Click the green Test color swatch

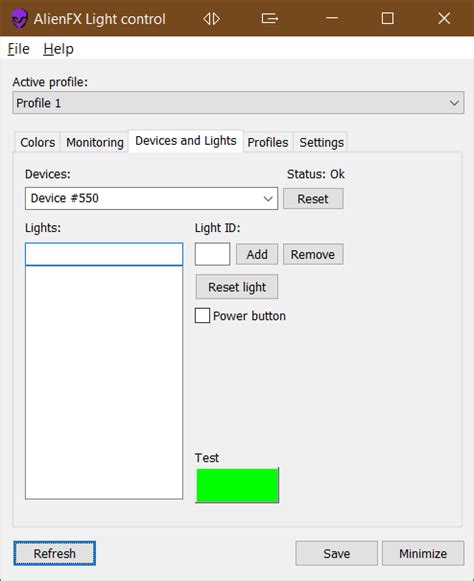click(237, 485)
